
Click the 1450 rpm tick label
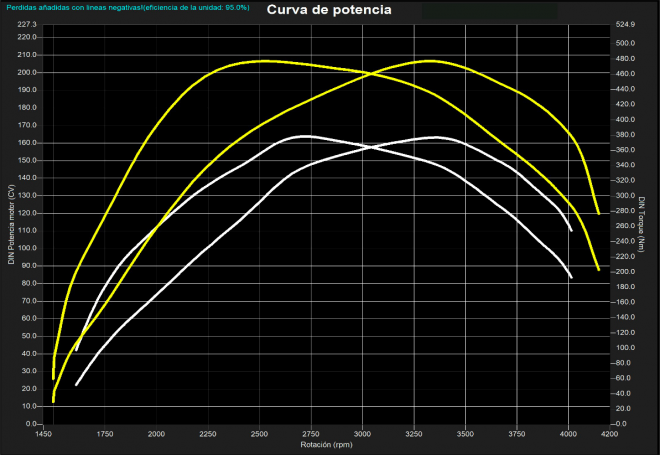click(44, 435)
